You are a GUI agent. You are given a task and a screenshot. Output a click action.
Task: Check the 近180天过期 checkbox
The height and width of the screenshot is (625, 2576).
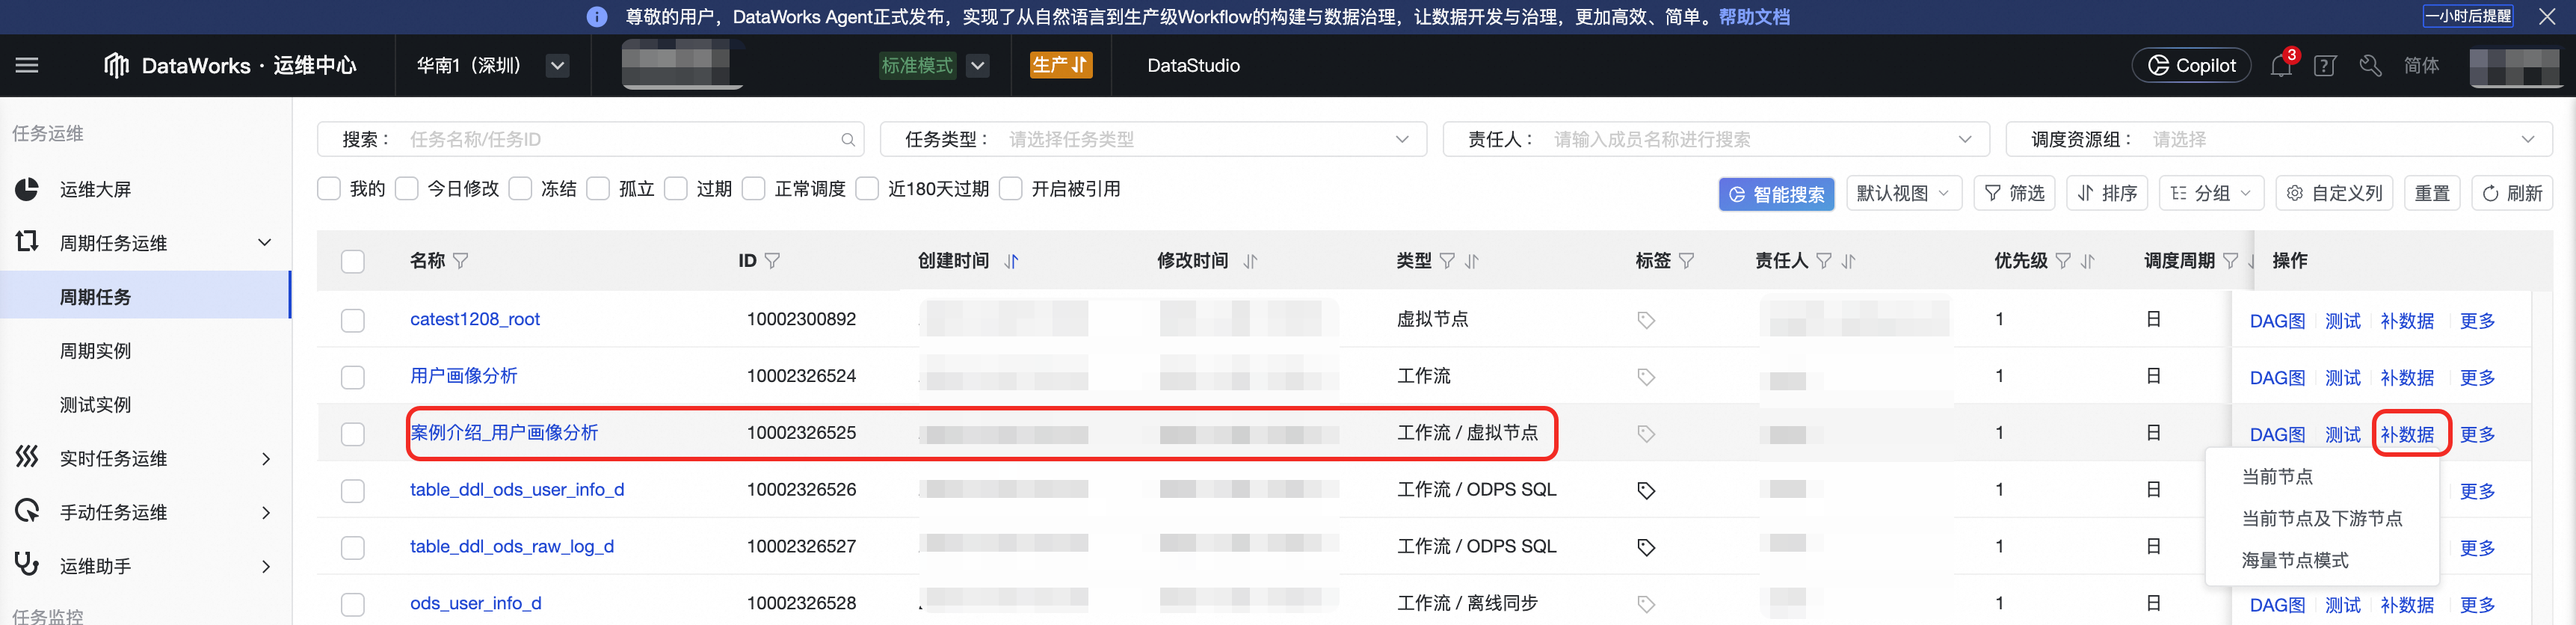coord(868,188)
